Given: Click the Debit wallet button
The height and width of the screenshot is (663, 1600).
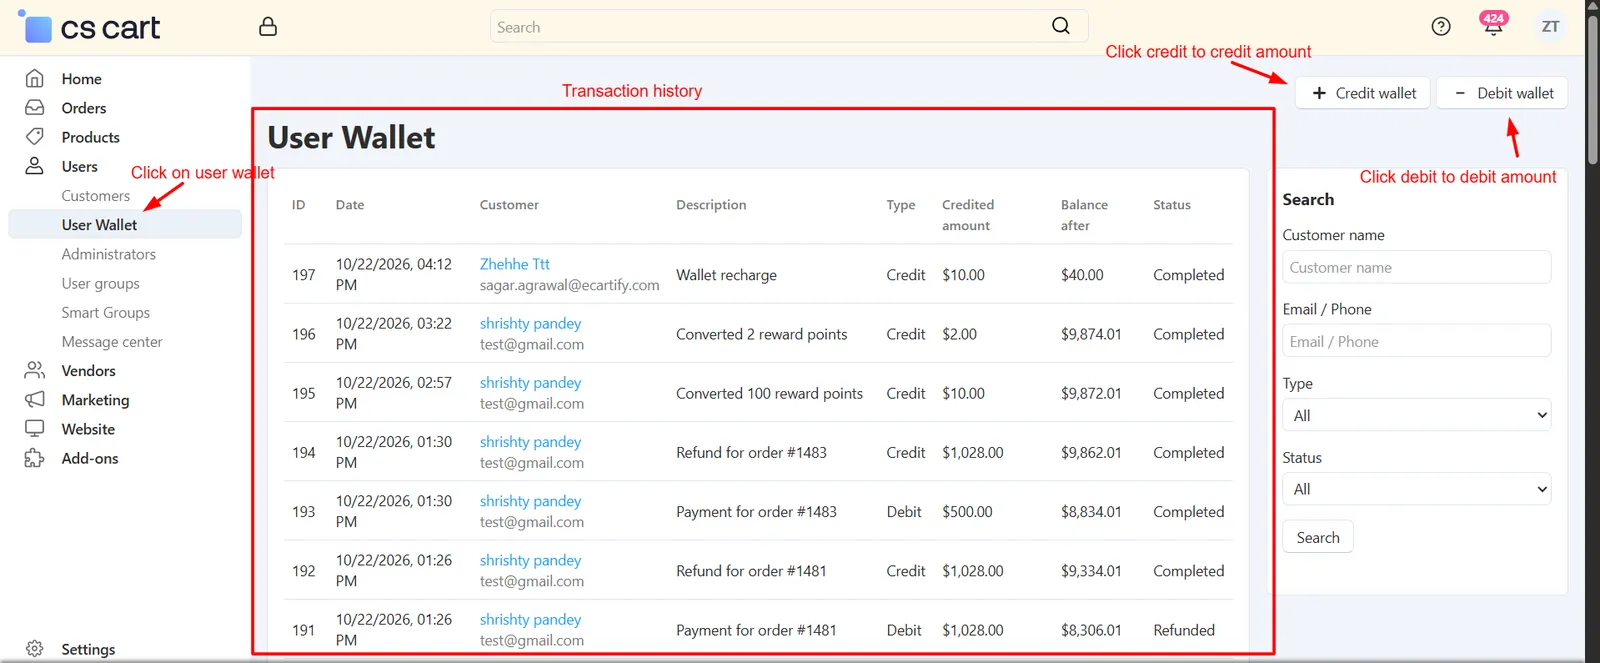Looking at the screenshot, I should (1502, 93).
